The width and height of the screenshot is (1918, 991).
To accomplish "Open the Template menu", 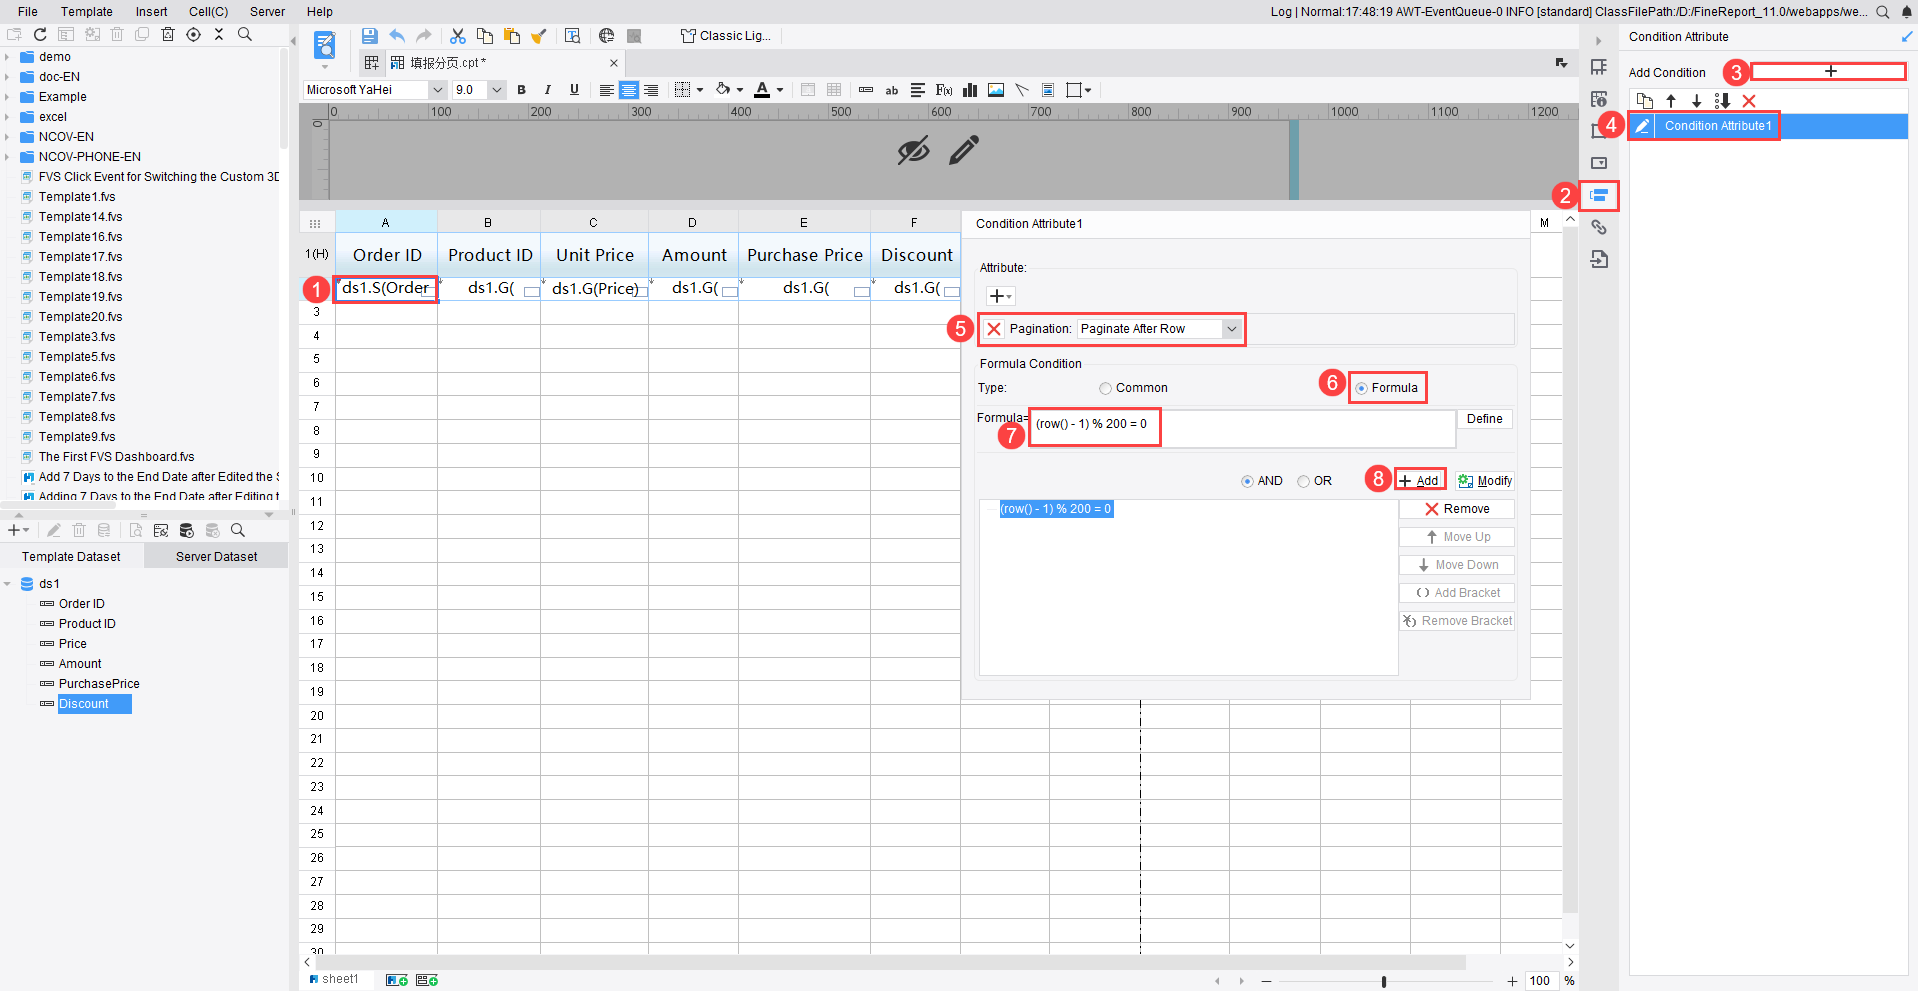I will (87, 12).
